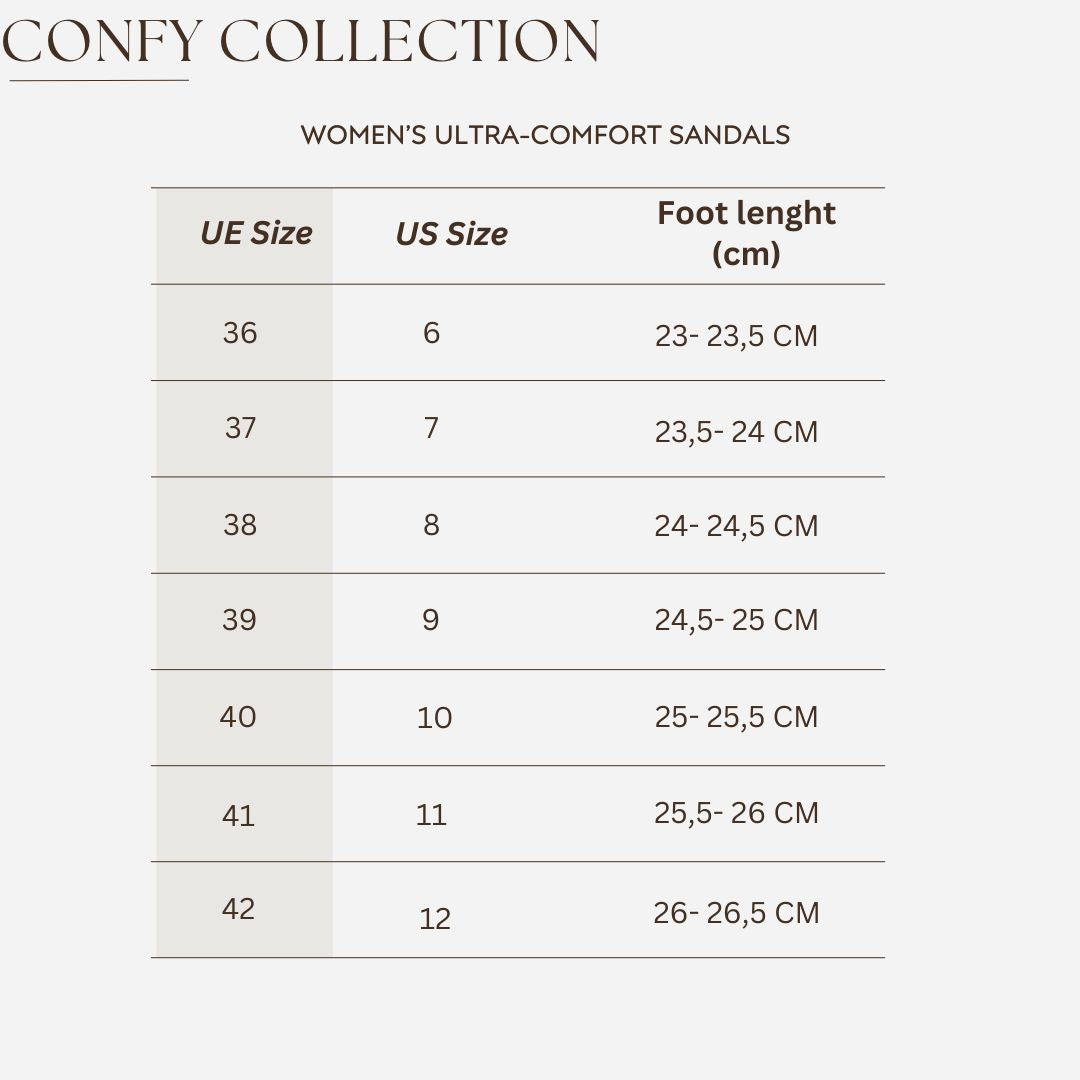
Task: Click UE size 42 cell
Action: [x=238, y=909]
